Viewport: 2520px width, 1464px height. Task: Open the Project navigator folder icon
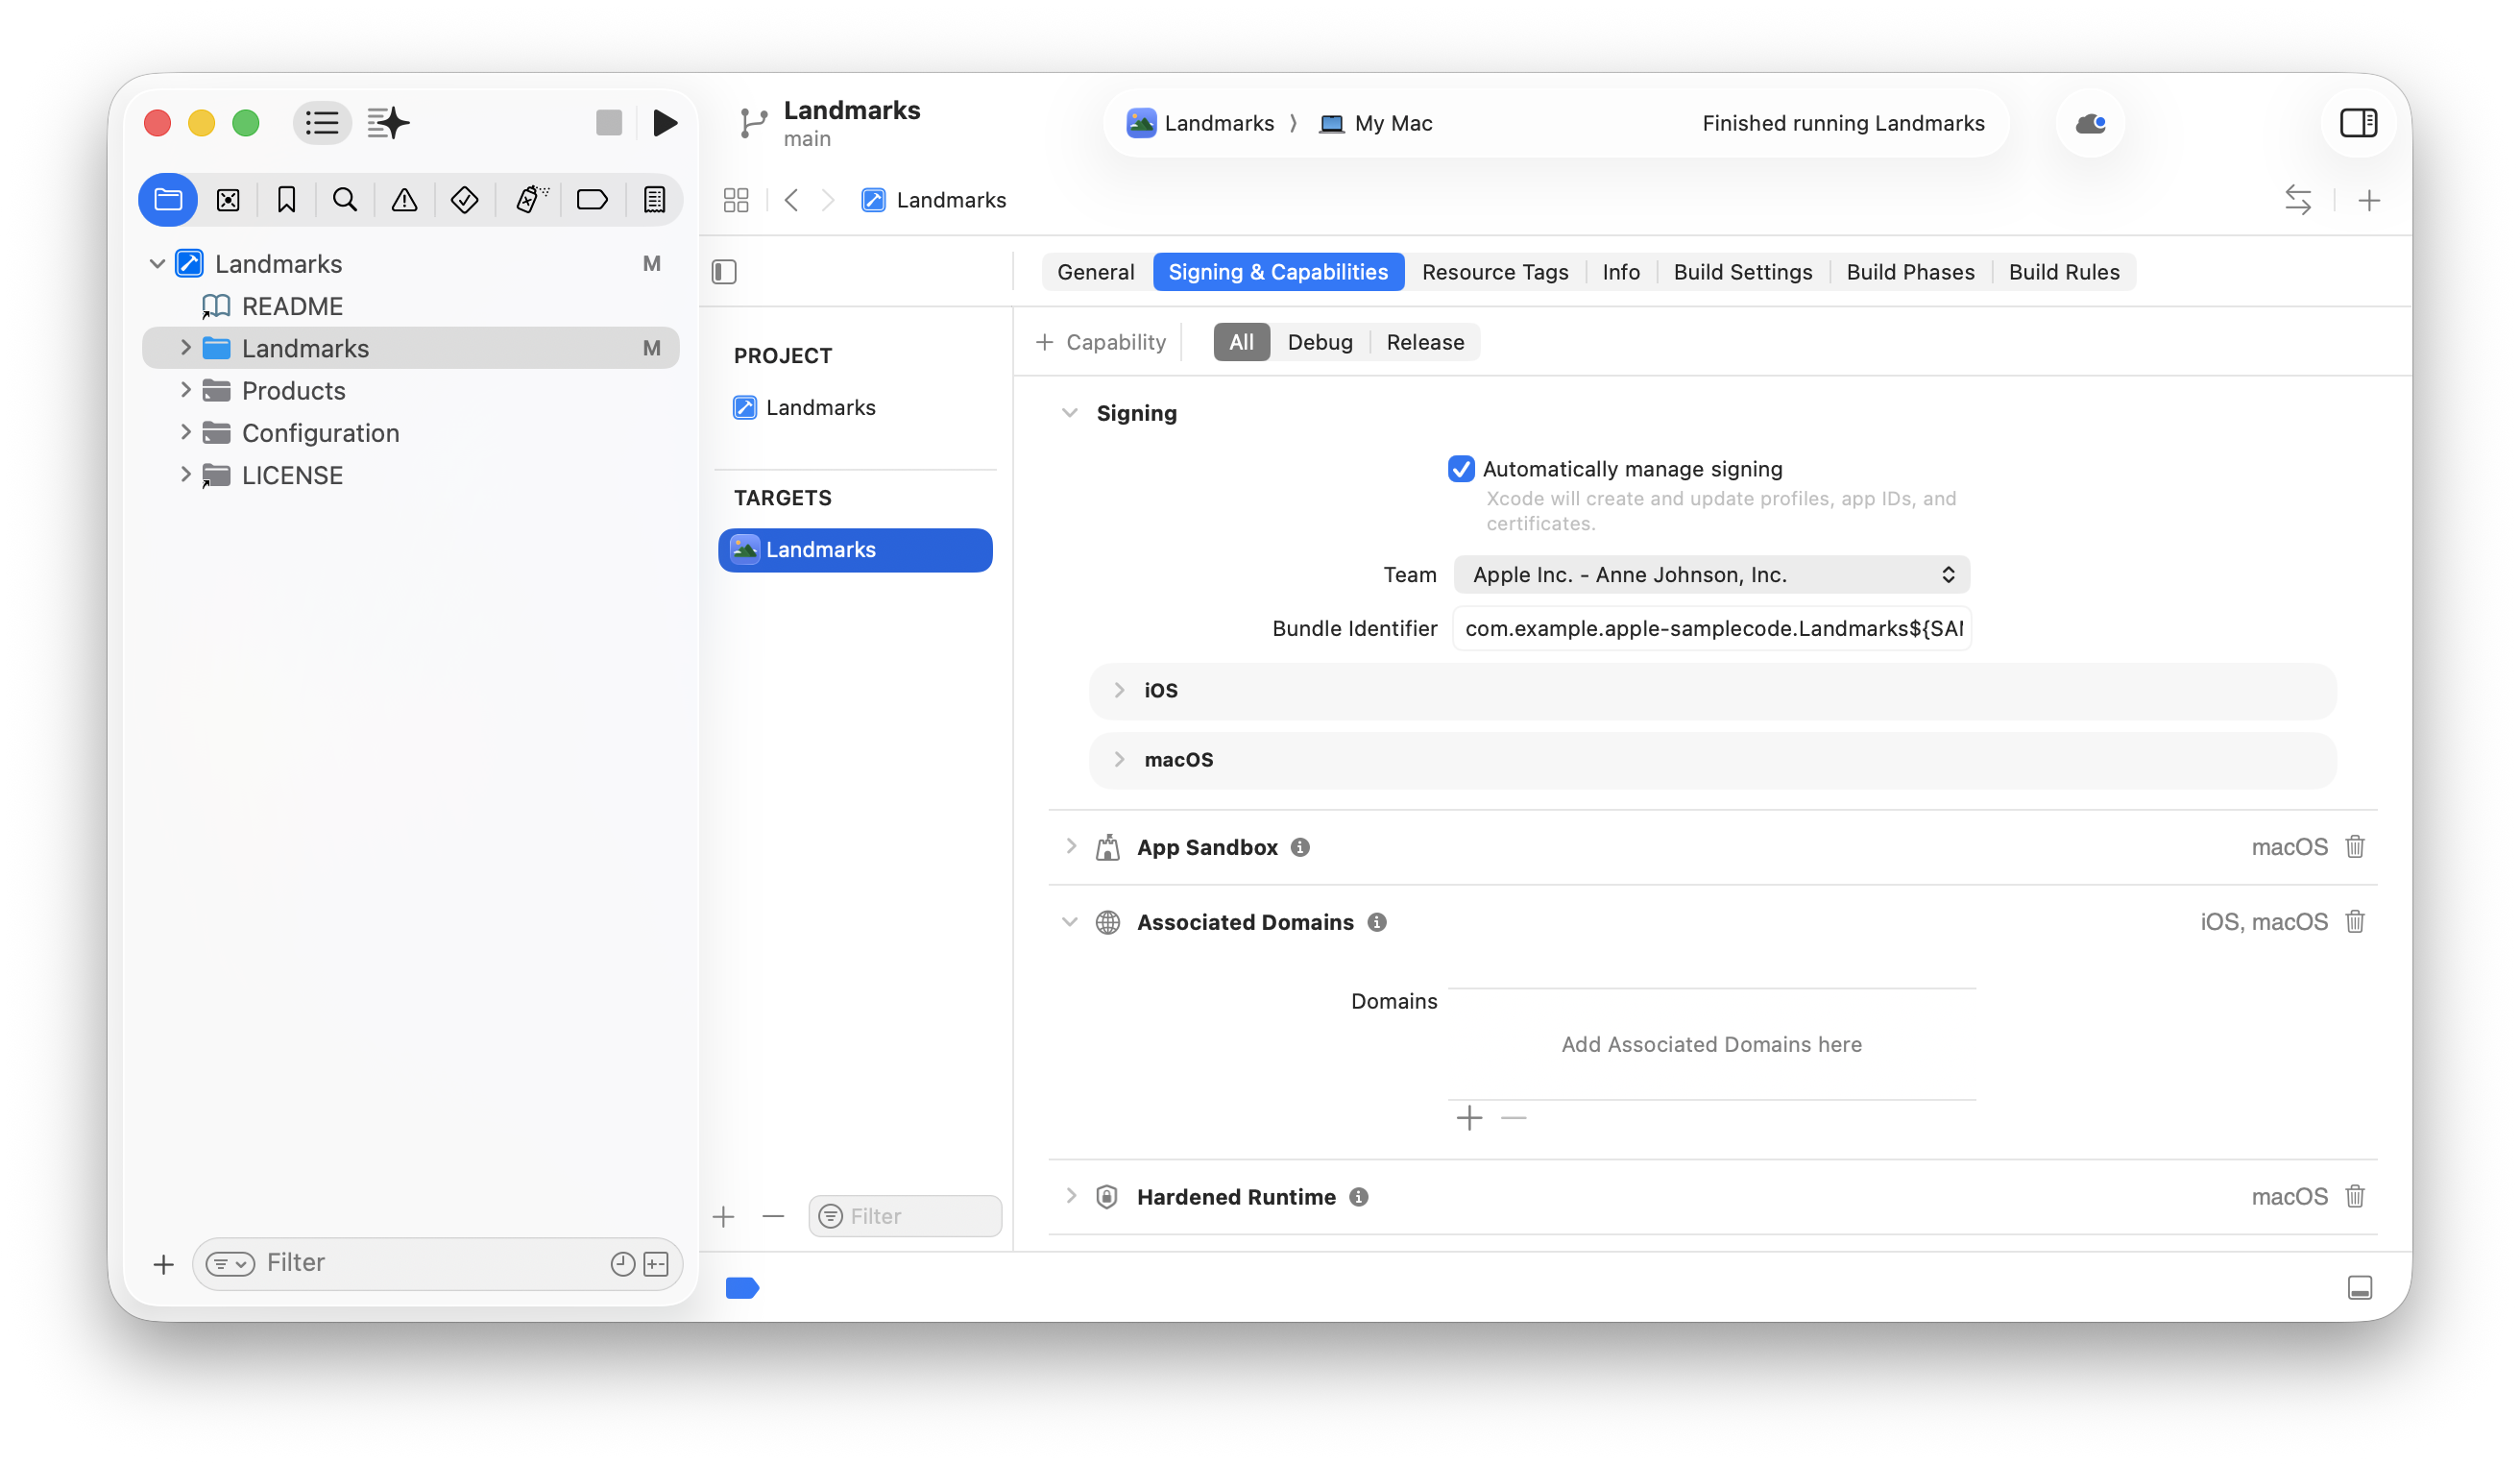(x=168, y=200)
